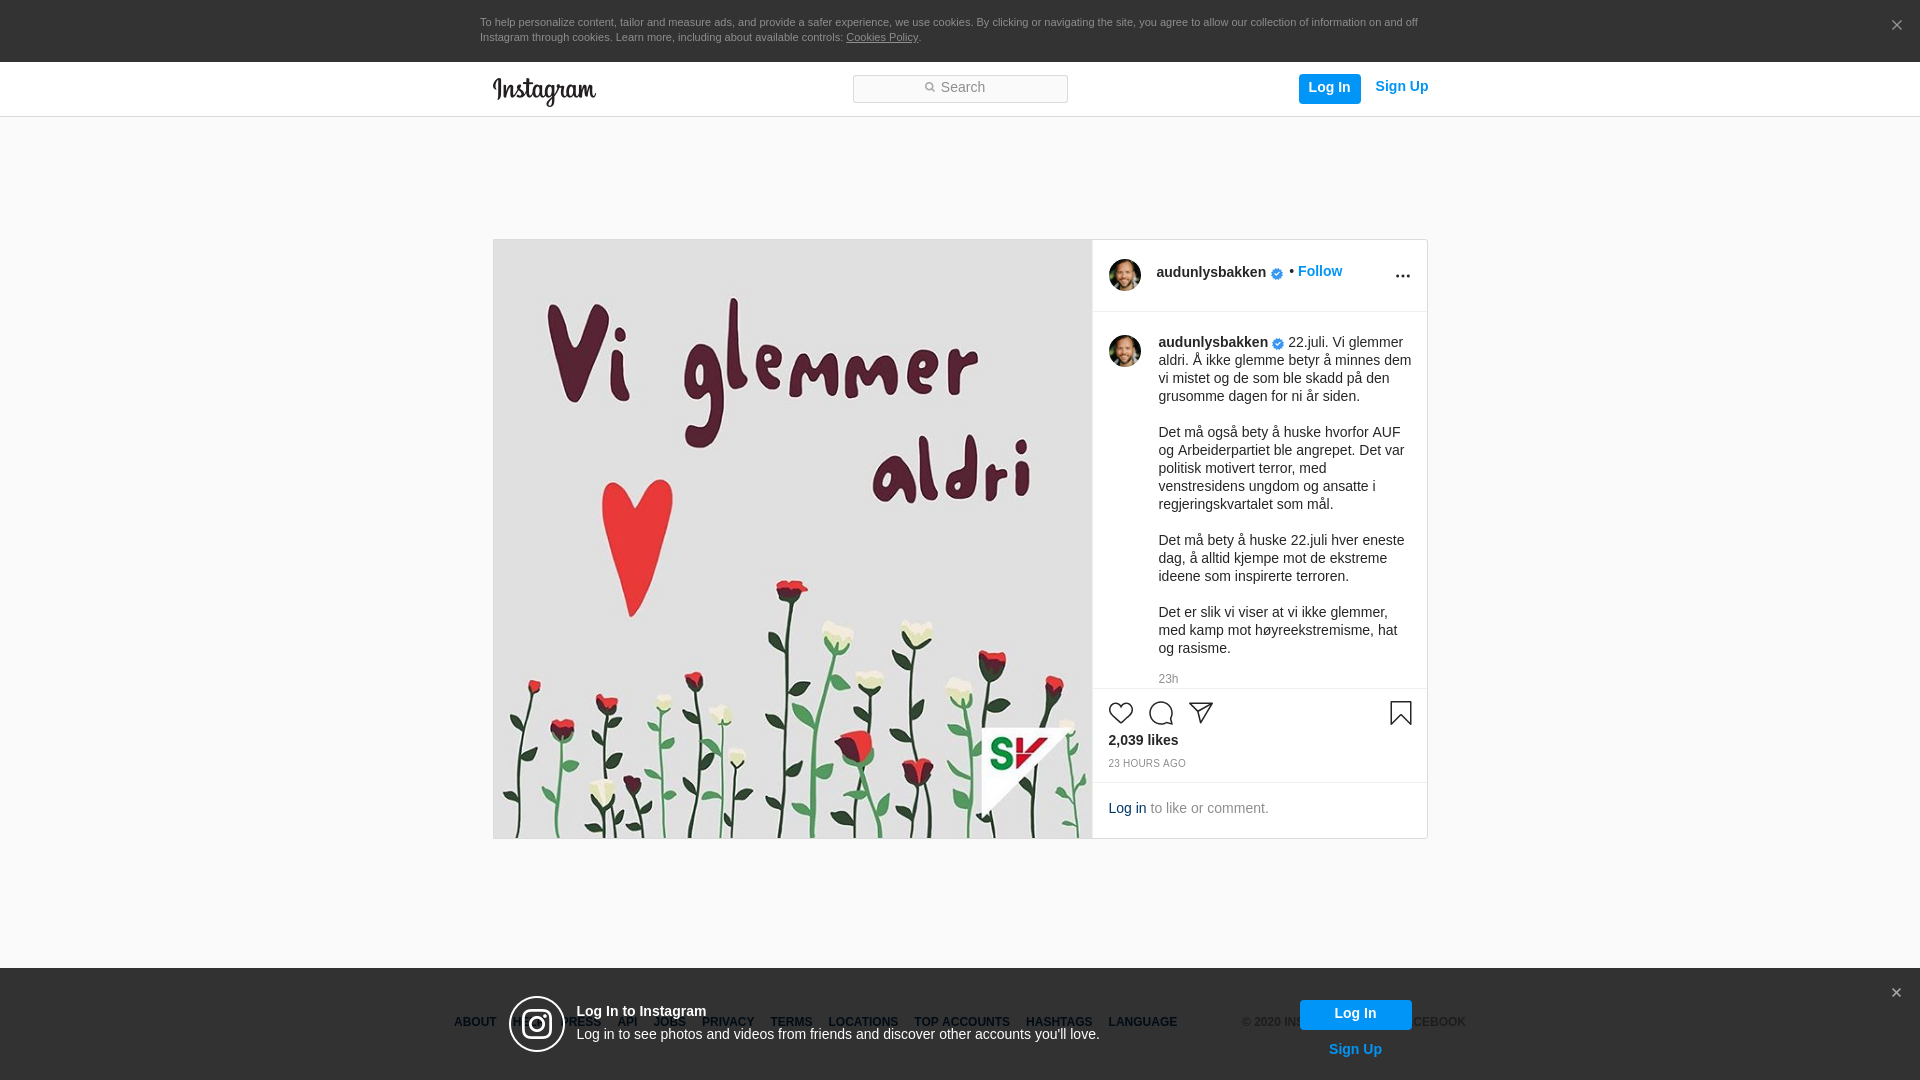Close the bottom Log In to Instagram banner
The width and height of the screenshot is (1920, 1080).
tap(1895, 993)
